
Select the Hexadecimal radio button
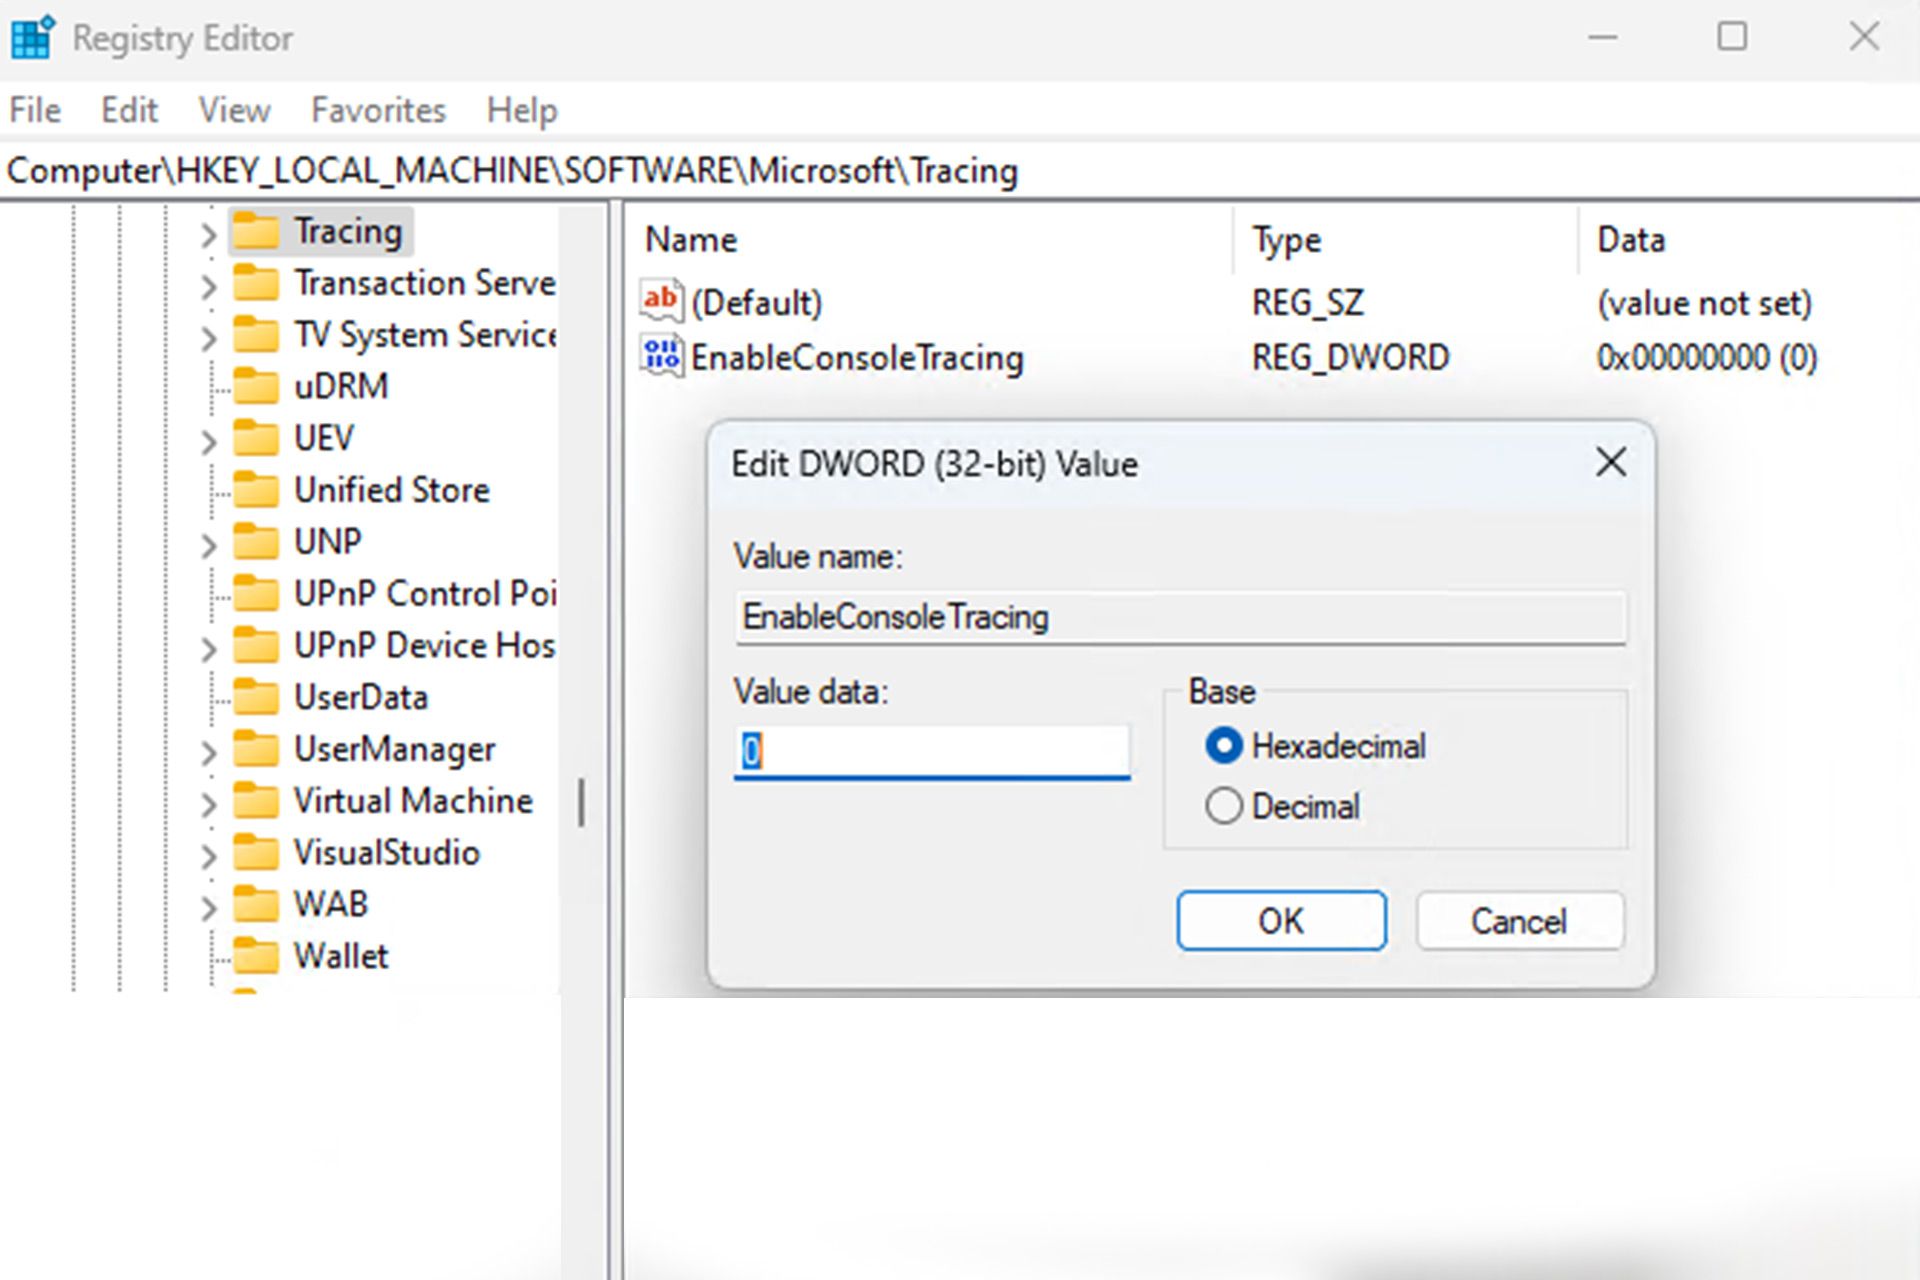[x=1219, y=744]
